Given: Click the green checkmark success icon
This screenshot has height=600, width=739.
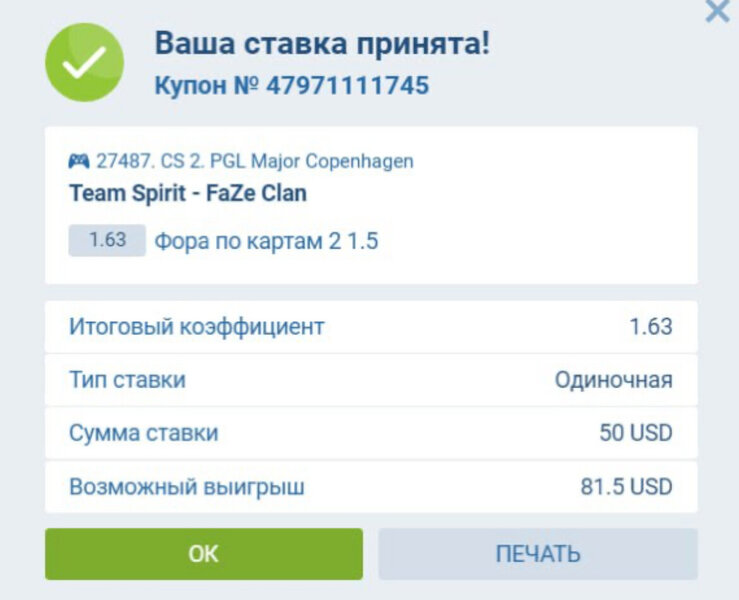Looking at the screenshot, I should [x=85, y=62].
